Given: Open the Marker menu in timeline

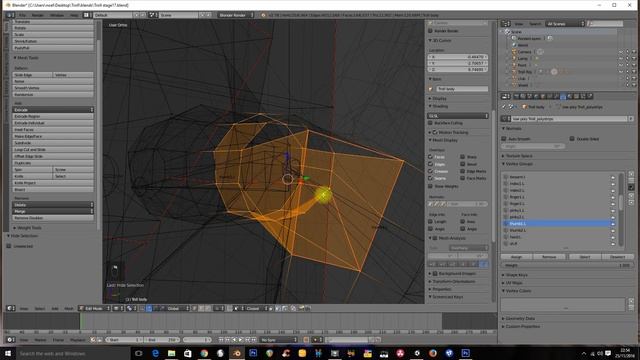Looking at the screenshot, I should [x=40, y=340].
